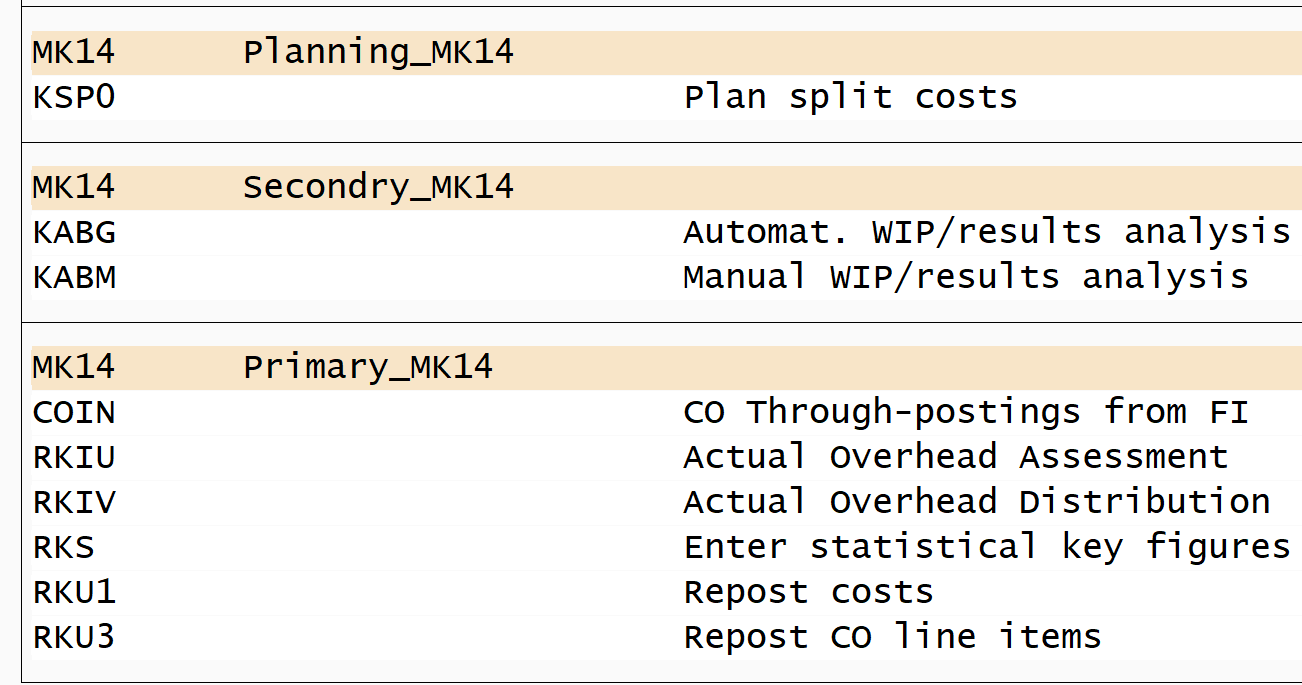Select 'Automat. WIP/results analysis' text
The width and height of the screenshot is (1302, 685).
986,232
